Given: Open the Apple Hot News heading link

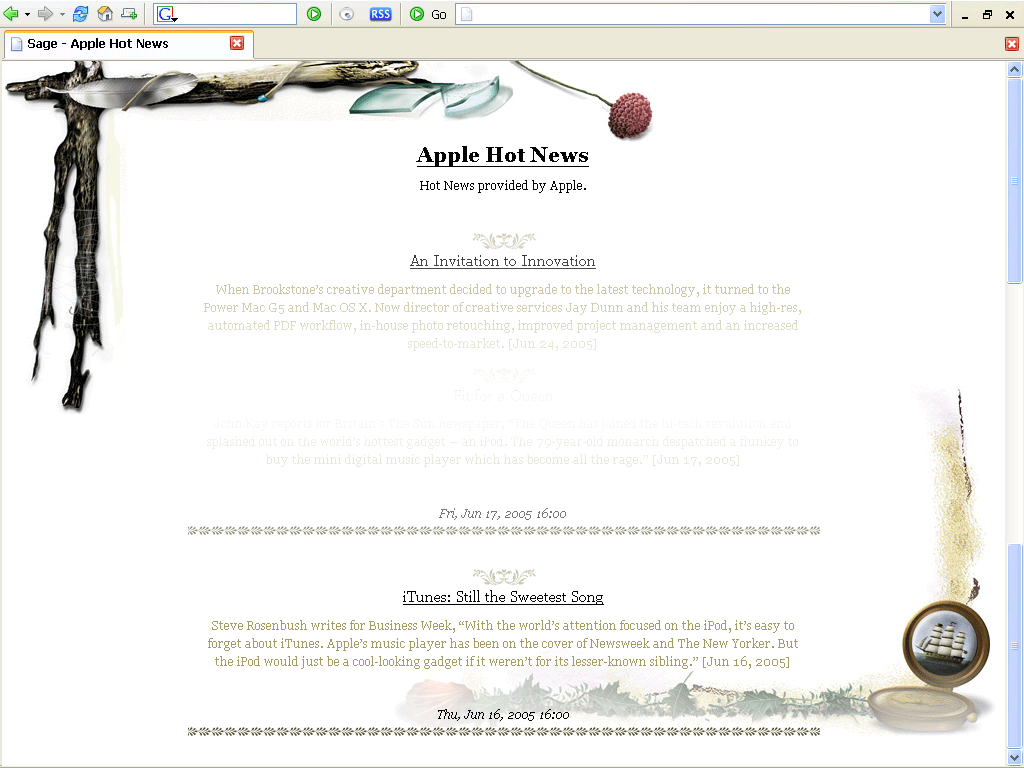Looking at the screenshot, I should (502, 155).
